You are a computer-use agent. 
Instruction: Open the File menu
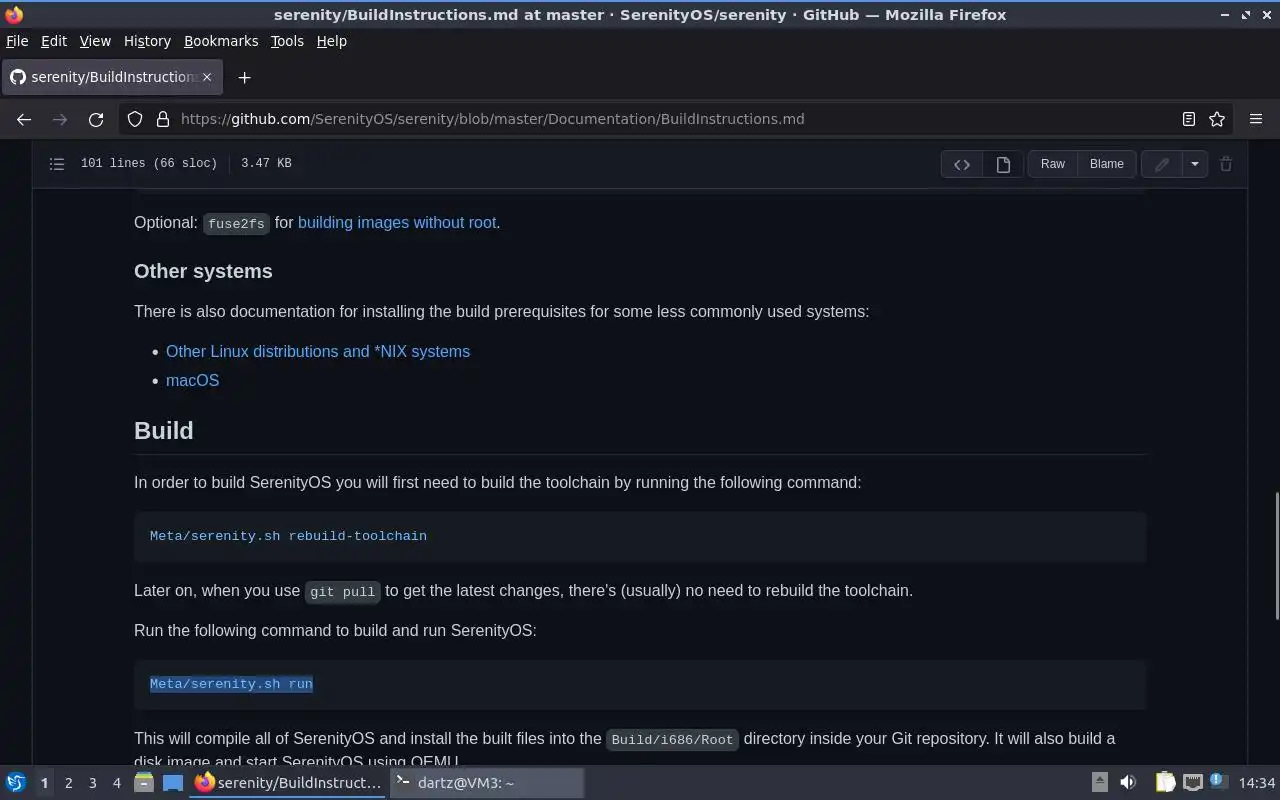click(17, 41)
